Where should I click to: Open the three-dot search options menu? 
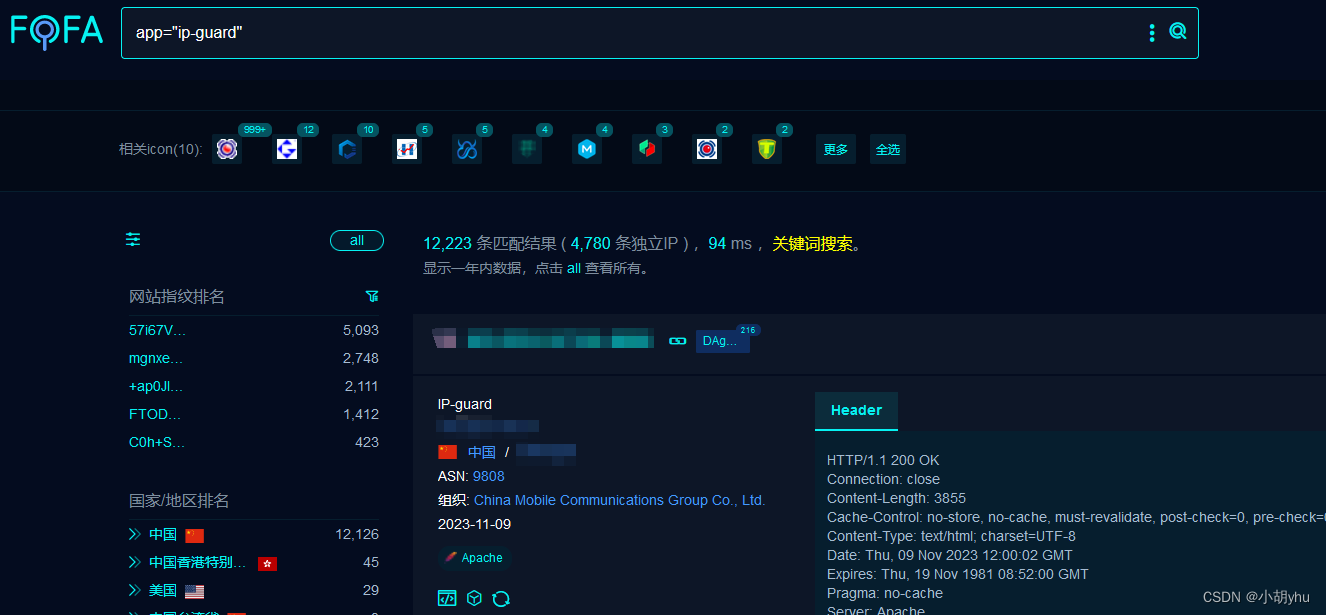pos(1152,33)
